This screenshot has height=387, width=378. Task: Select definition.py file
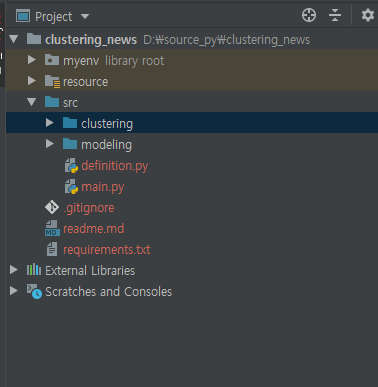tap(192, 166)
